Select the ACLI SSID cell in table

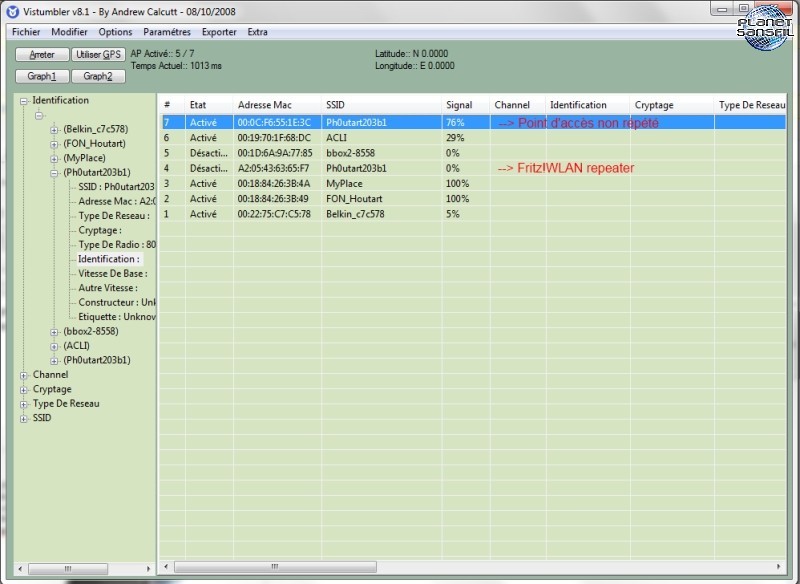pos(336,138)
